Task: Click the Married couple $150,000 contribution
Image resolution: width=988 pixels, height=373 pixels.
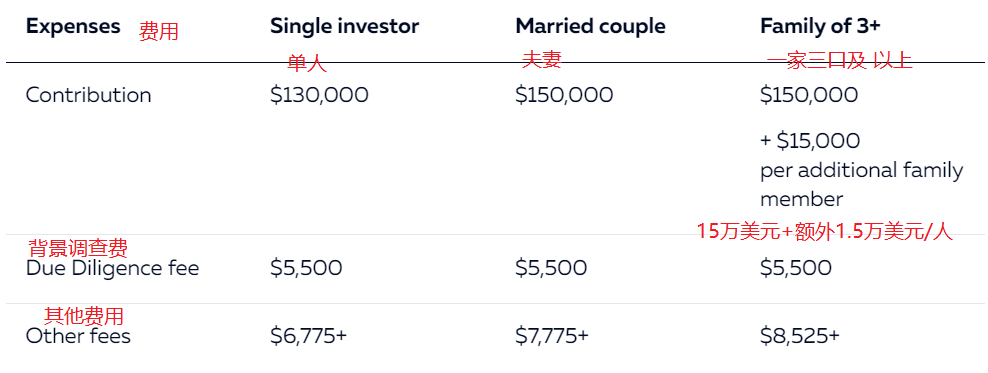Action: click(564, 95)
